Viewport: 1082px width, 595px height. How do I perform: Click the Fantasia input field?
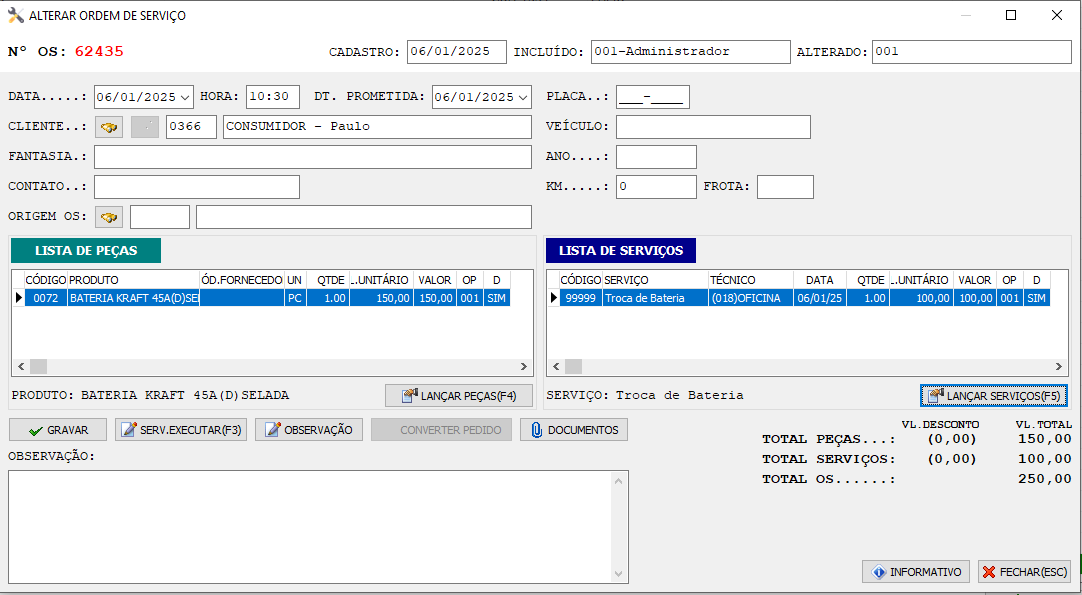click(x=313, y=157)
